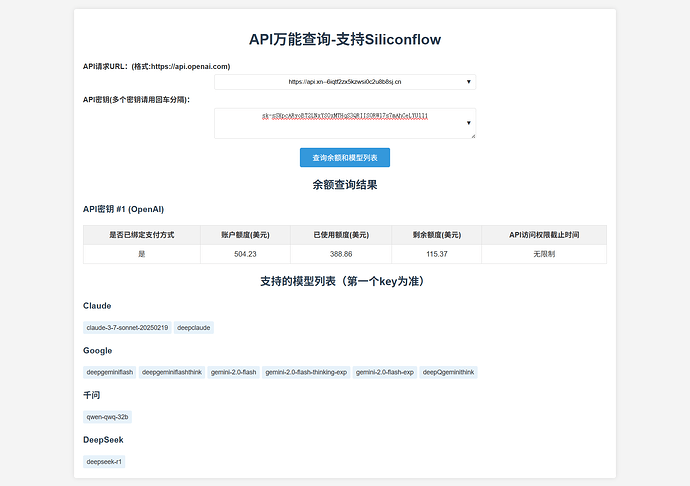The height and width of the screenshot is (486, 690).
Task: Click the API密钥 multi-key label
Action: point(136,100)
